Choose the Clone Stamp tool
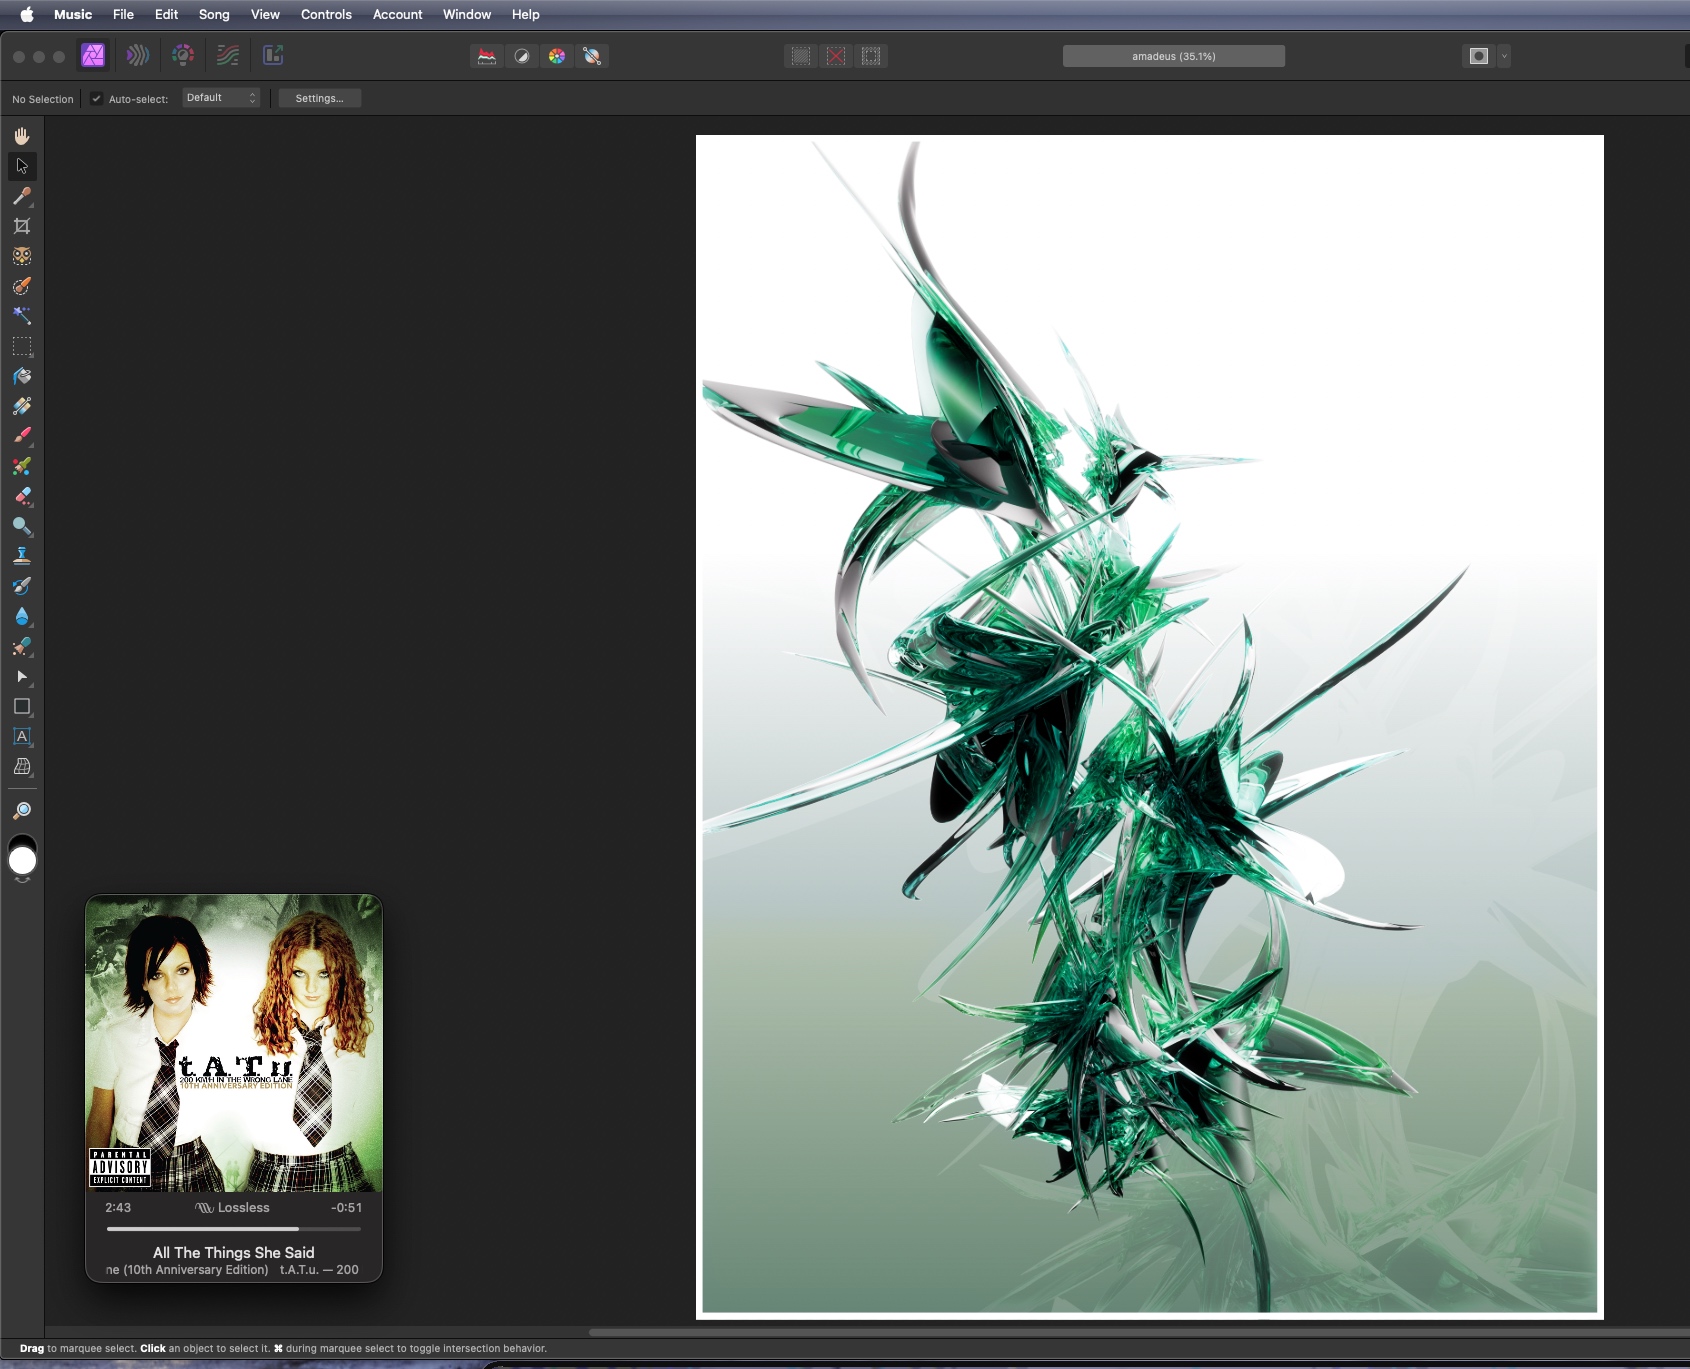 click(22, 556)
